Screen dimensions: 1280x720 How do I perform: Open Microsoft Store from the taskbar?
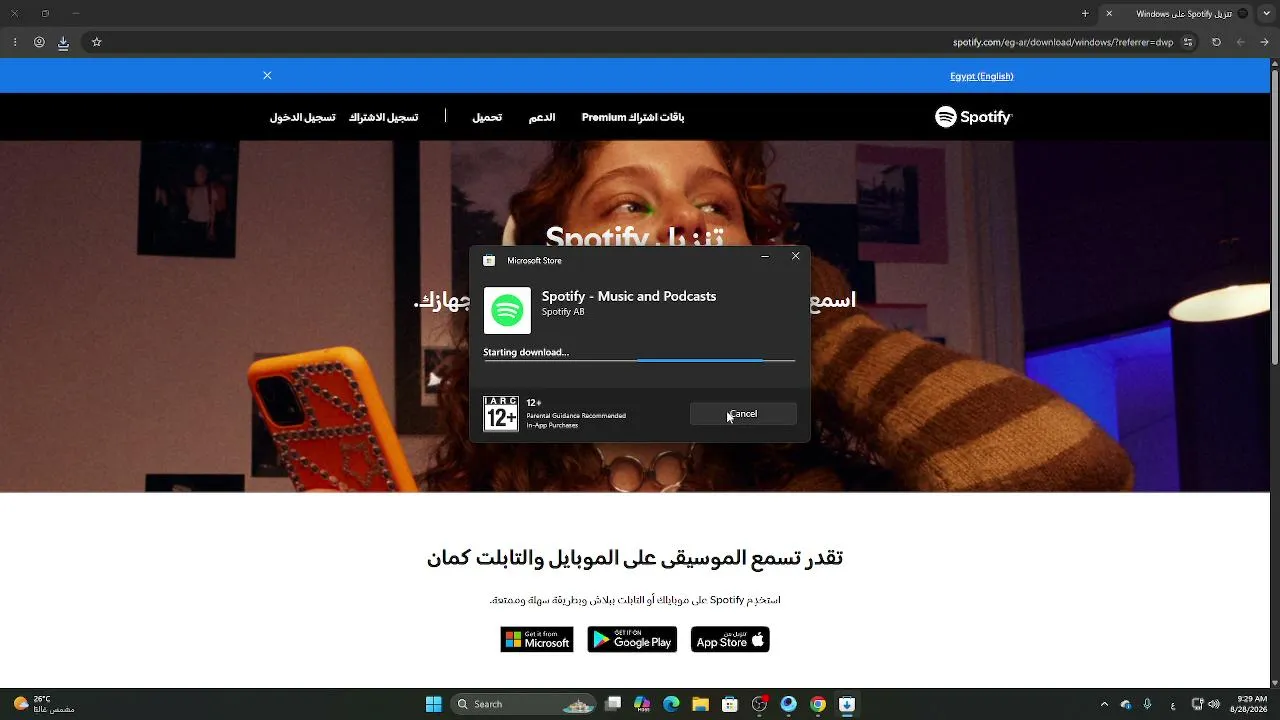coord(730,704)
